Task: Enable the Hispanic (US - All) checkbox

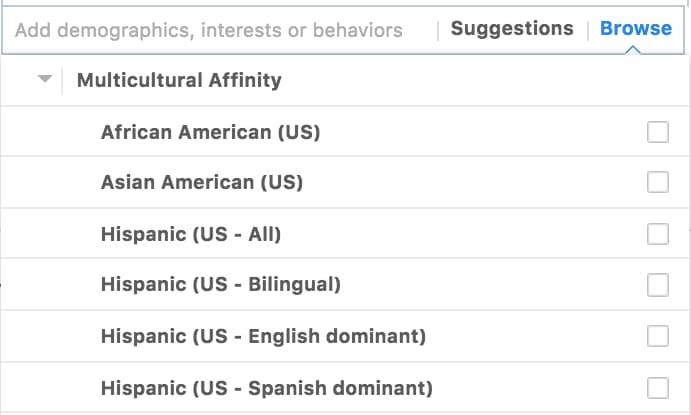Action: point(658,234)
